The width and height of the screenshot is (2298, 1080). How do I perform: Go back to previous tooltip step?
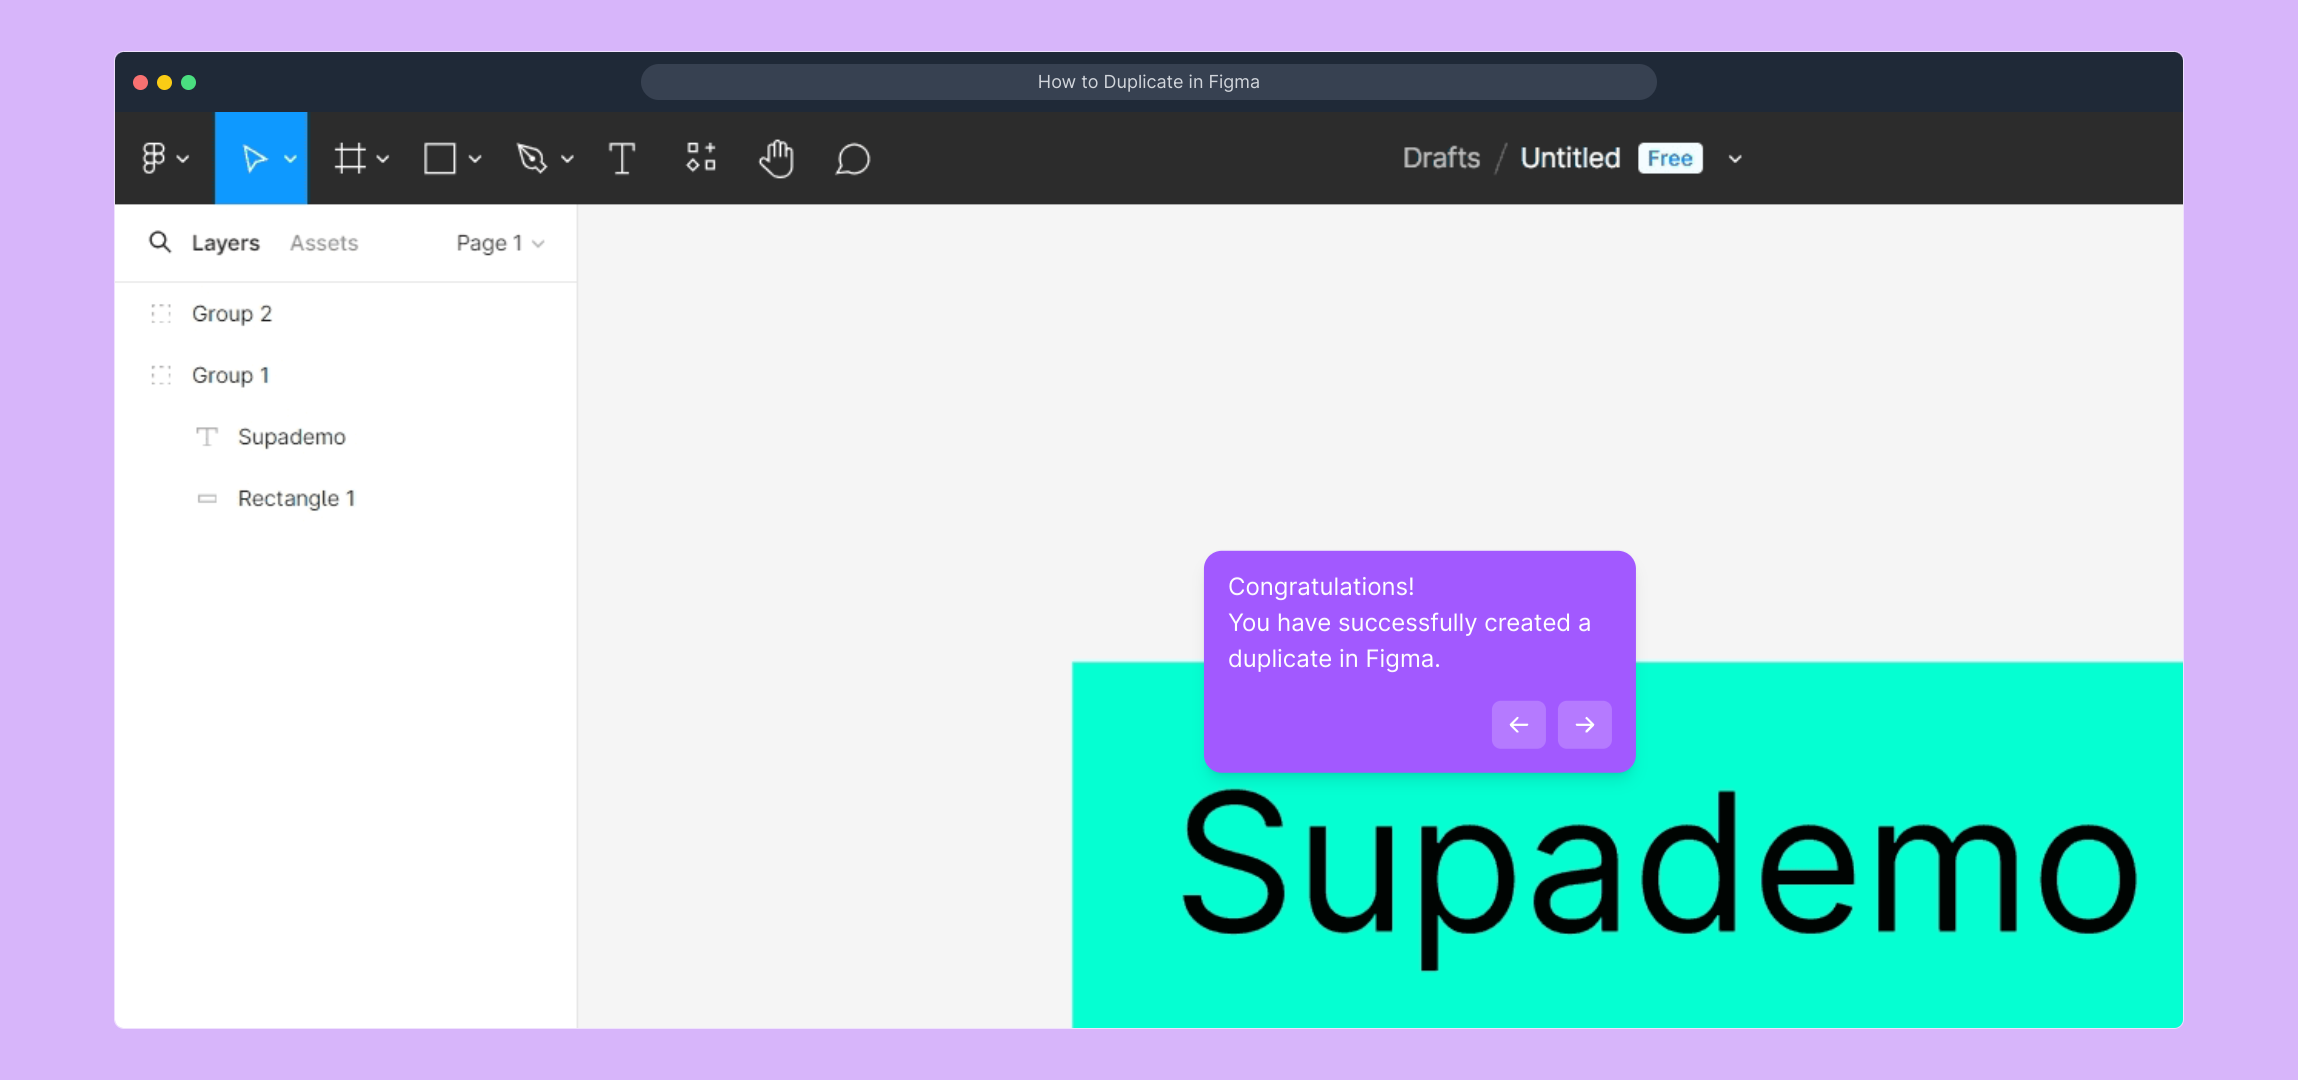[1518, 725]
